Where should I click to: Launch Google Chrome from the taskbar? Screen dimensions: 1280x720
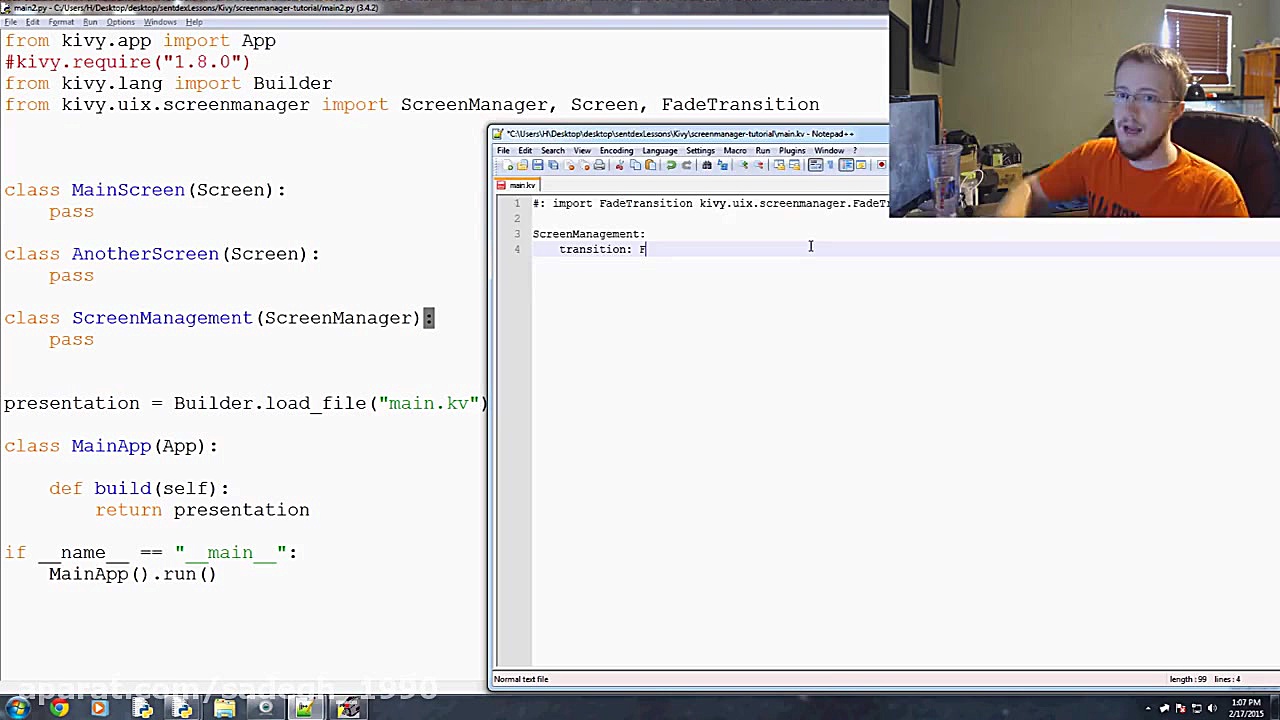point(59,708)
